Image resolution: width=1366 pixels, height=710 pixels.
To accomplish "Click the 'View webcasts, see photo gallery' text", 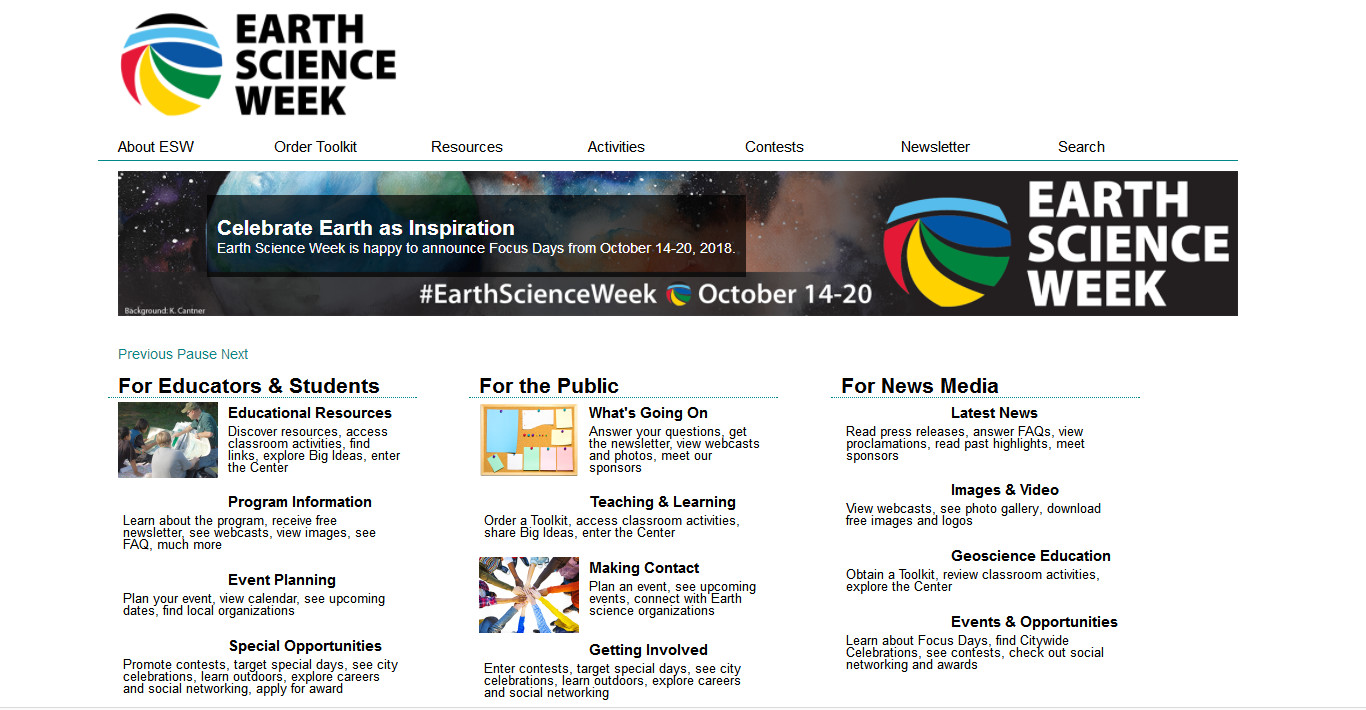I will pos(973,515).
